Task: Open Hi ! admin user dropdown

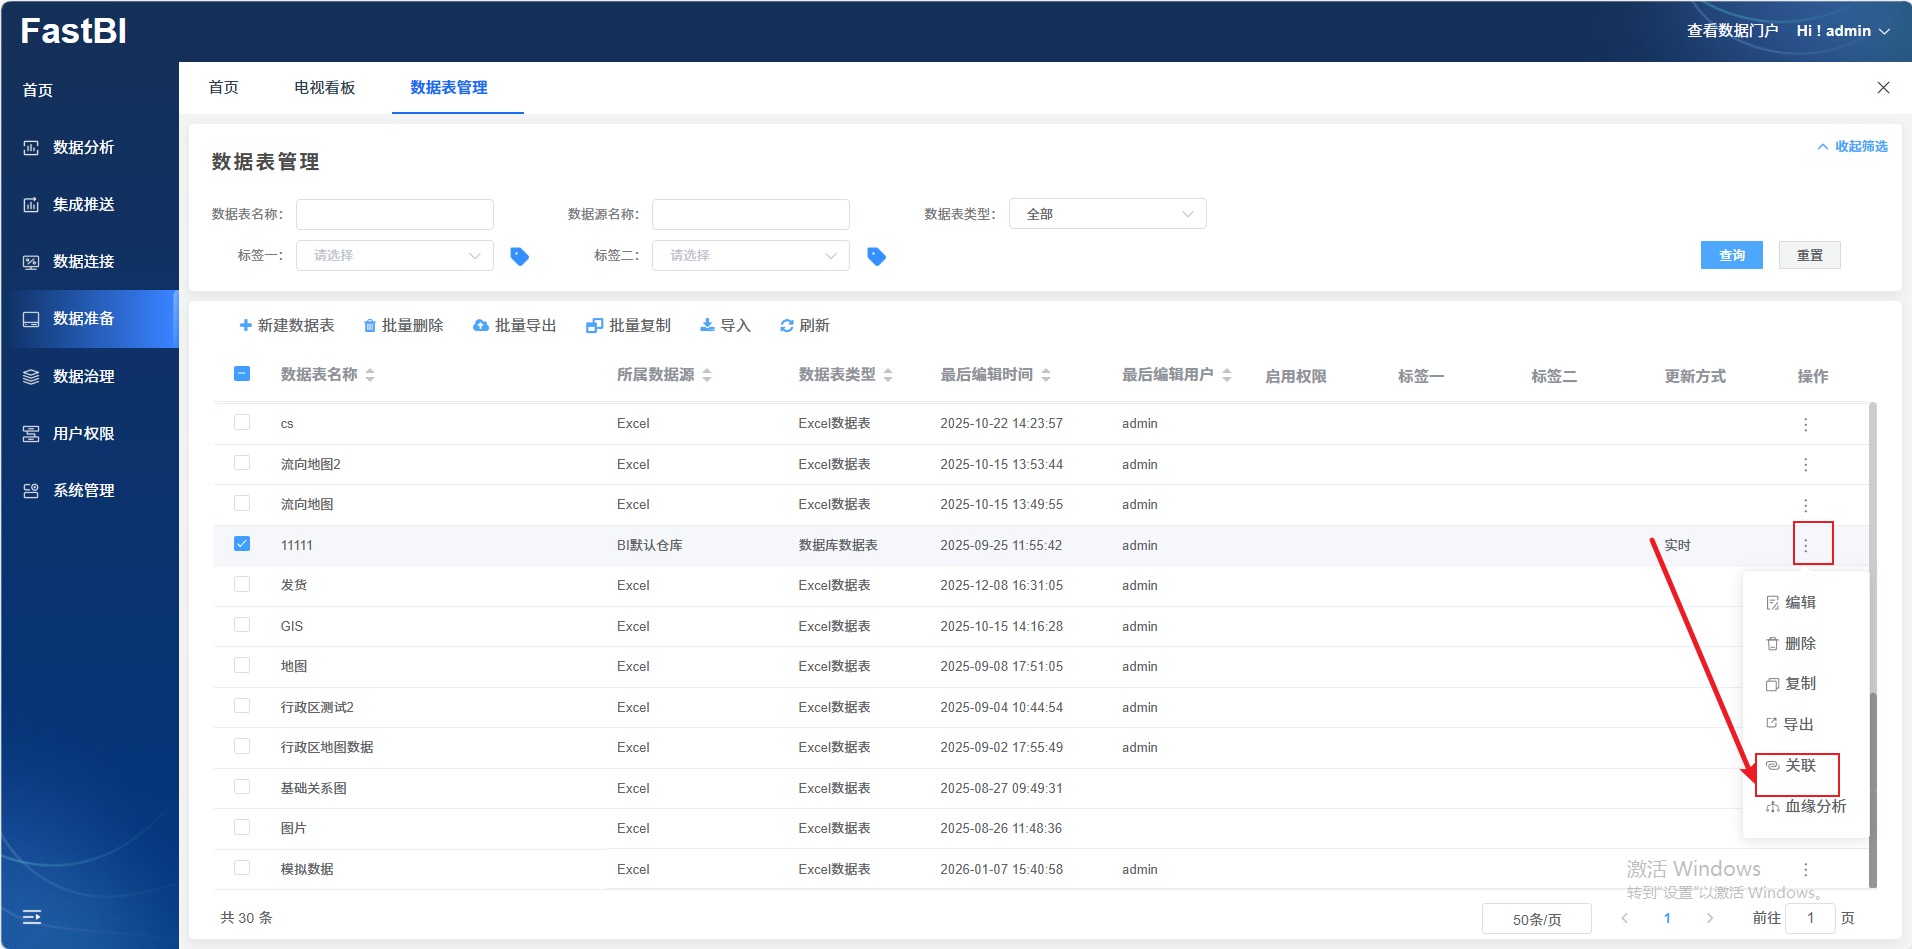Action: (1843, 31)
